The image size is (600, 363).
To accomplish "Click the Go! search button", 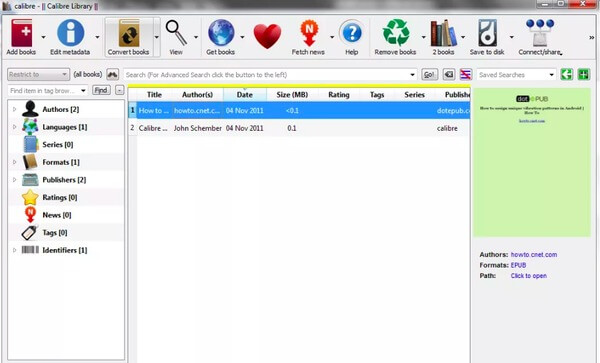I will tap(429, 74).
